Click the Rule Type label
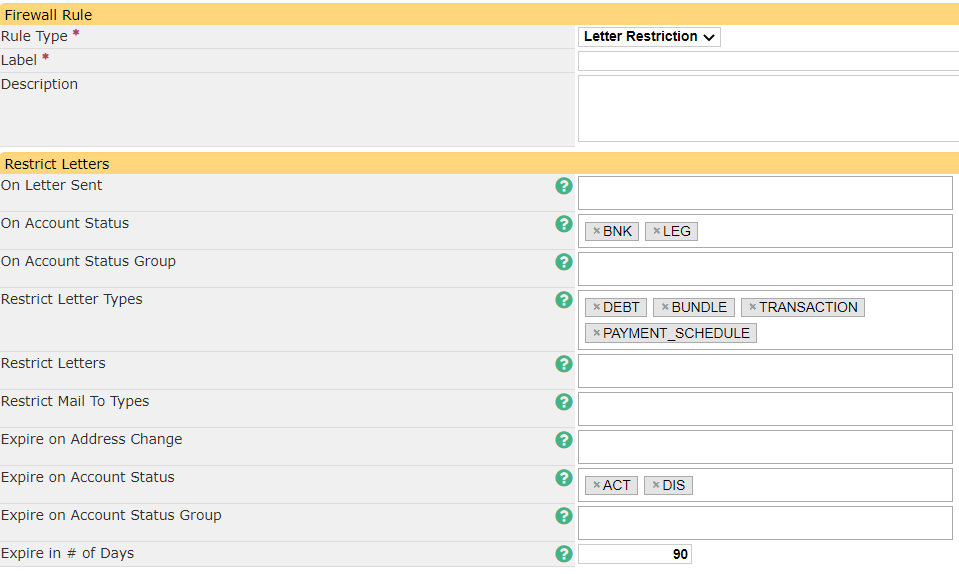This screenshot has width=959, height=574. click(34, 36)
